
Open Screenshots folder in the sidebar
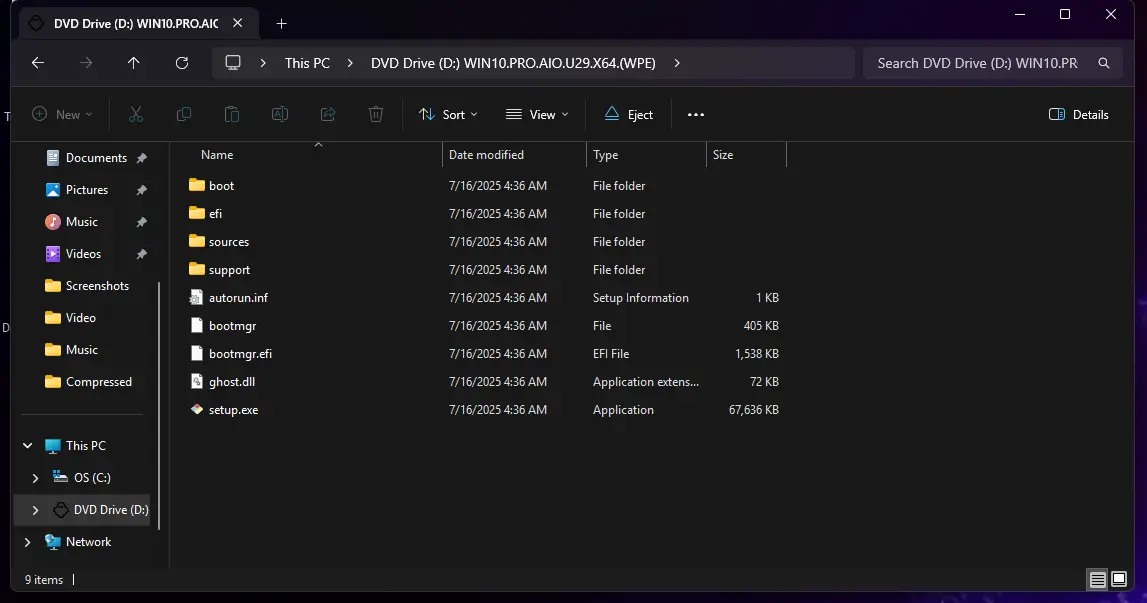[97, 286]
